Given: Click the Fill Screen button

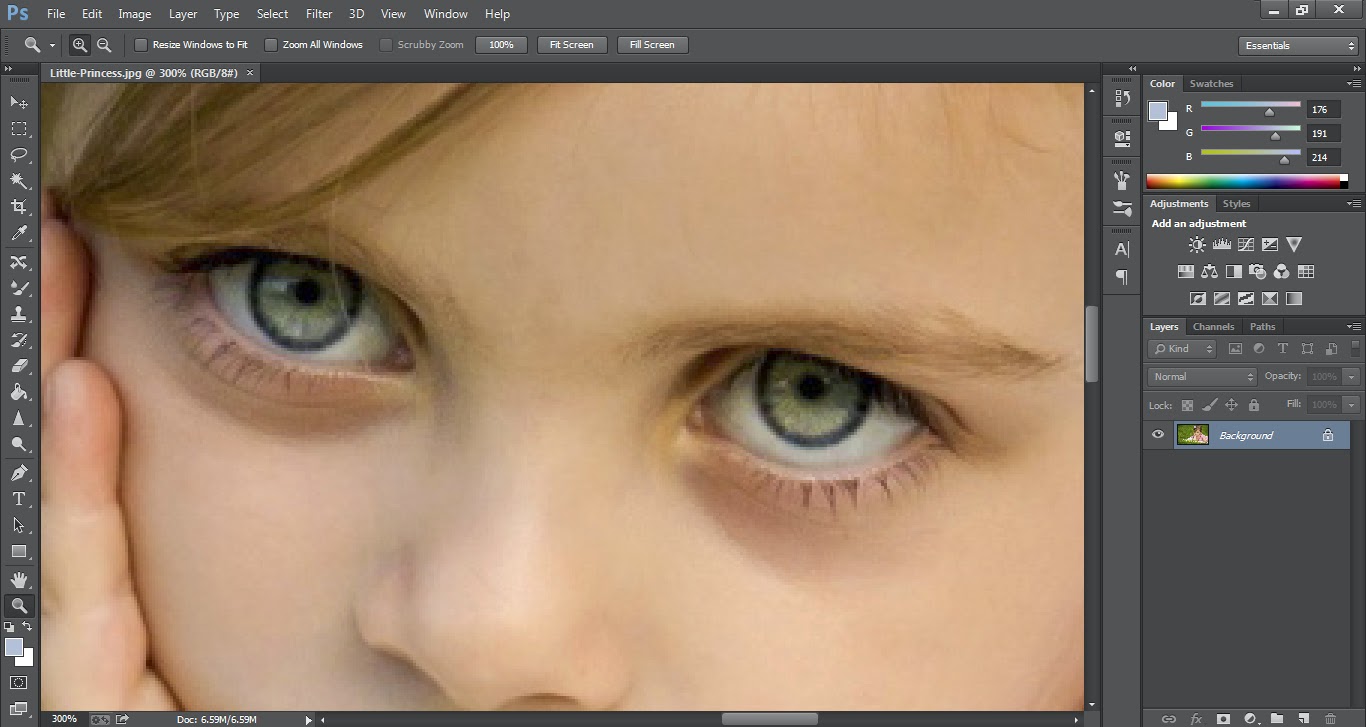Looking at the screenshot, I should (x=652, y=45).
